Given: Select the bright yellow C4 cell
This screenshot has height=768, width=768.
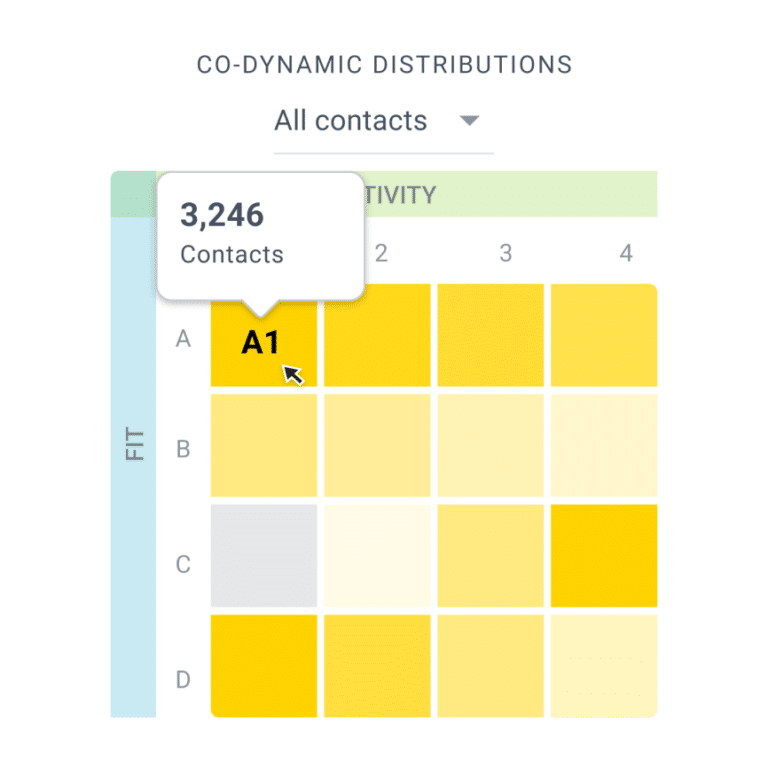Looking at the screenshot, I should click(604, 556).
